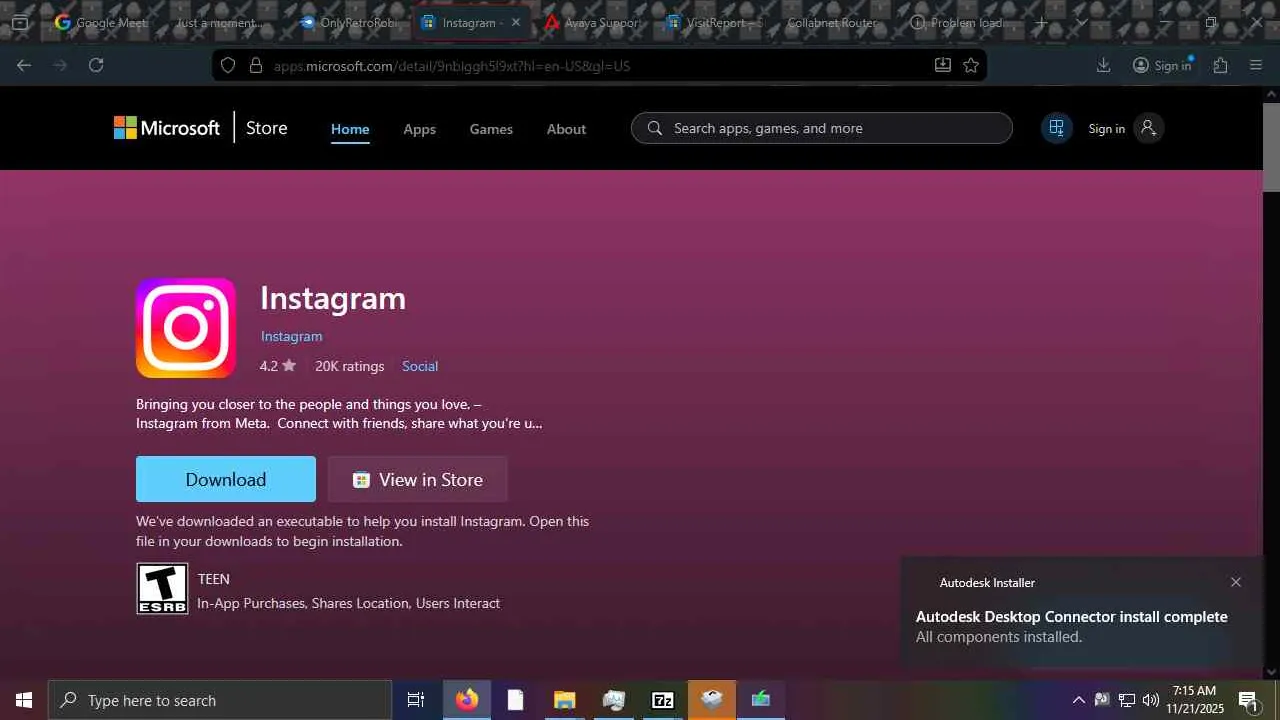Viewport: 1280px width, 720px height.
Task: Bookmark this page with the star icon
Action: click(x=971, y=65)
